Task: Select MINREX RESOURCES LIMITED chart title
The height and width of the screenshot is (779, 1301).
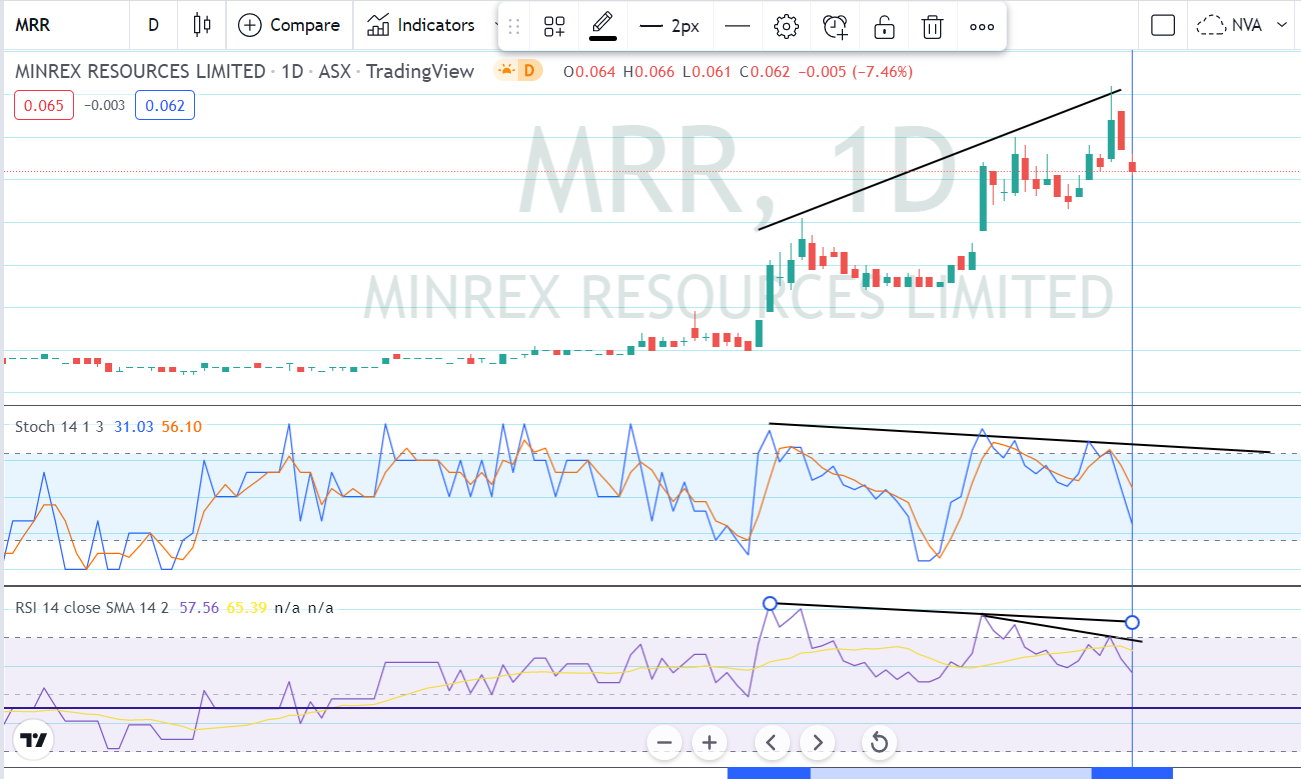Action: [x=140, y=72]
